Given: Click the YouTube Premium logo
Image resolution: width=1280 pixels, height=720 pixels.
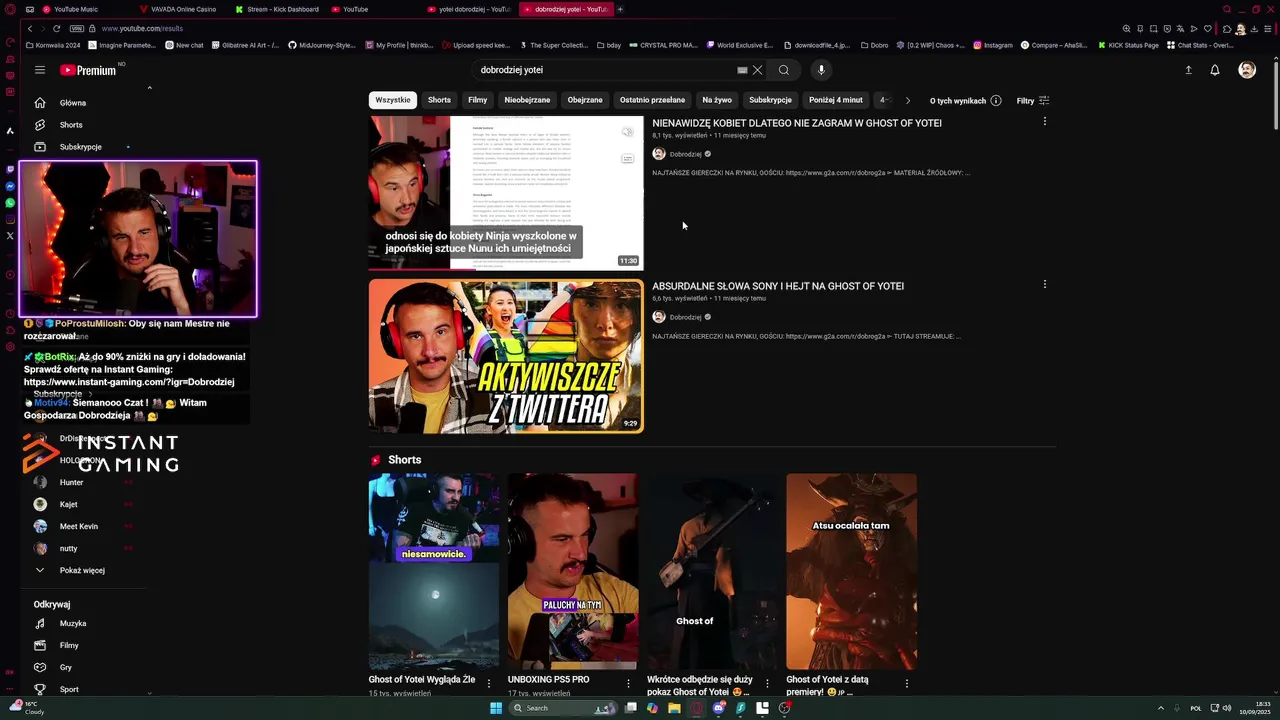Looking at the screenshot, I should (x=88, y=70).
